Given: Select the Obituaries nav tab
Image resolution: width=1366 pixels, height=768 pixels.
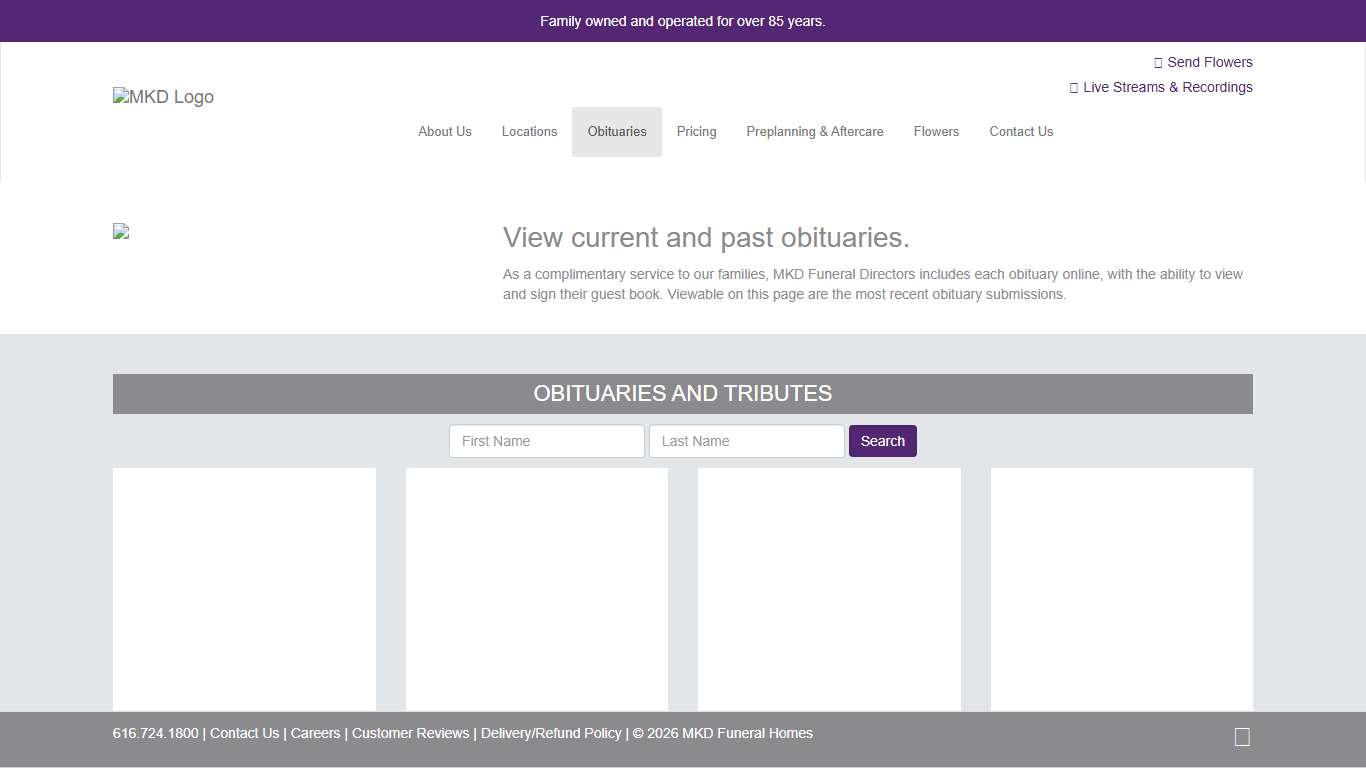Looking at the screenshot, I should [x=617, y=131].
